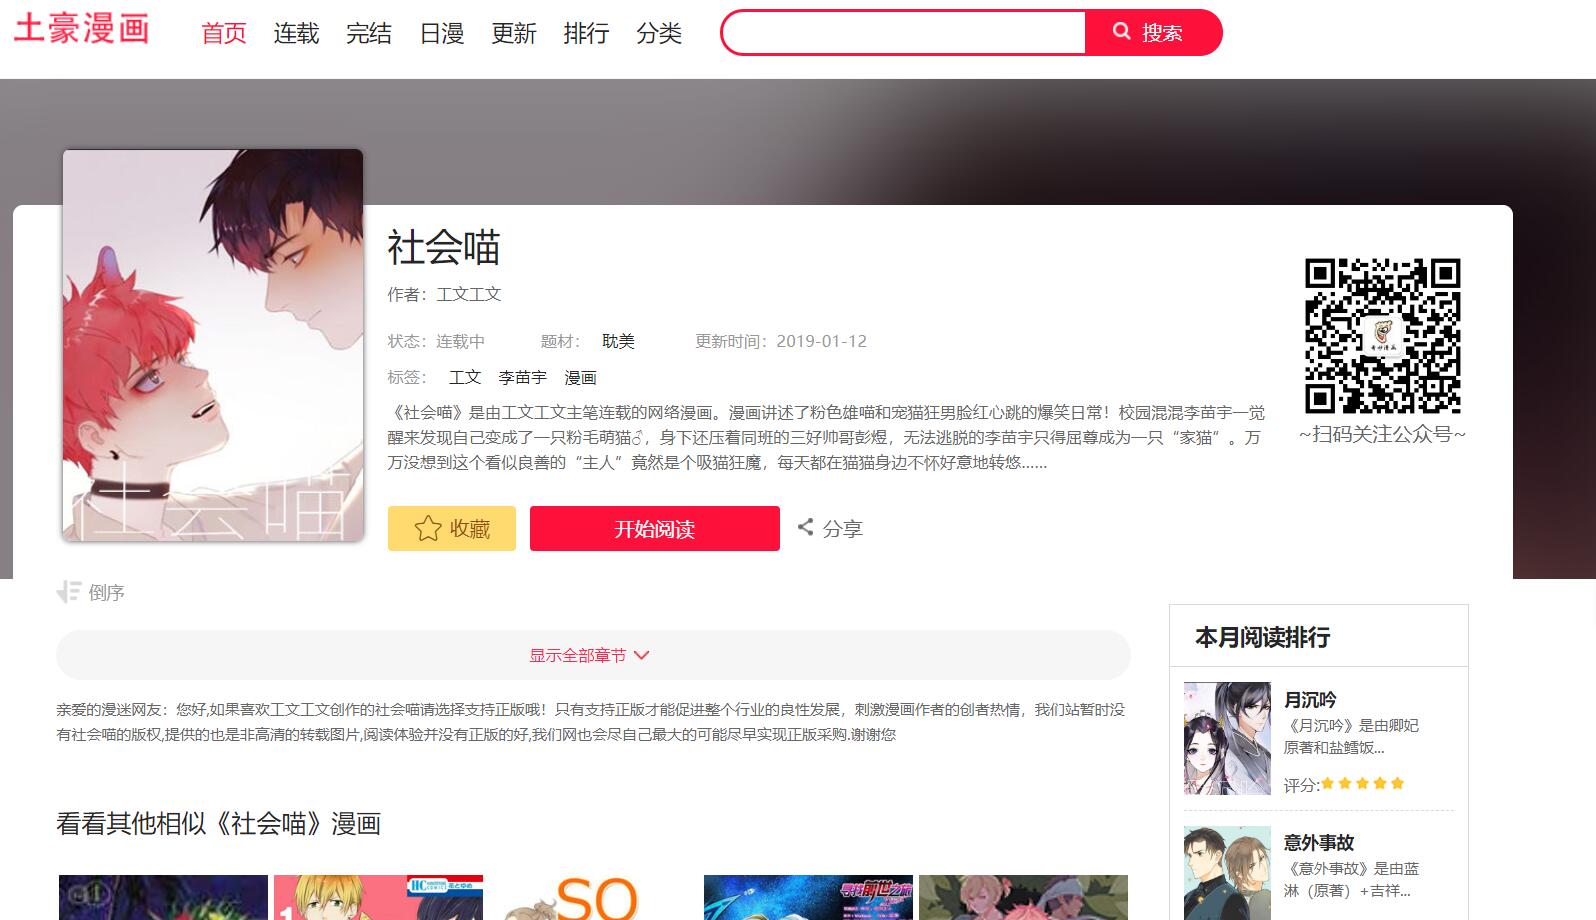Open 意外事故 in monthly ranking
This screenshot has height=920, width=1596.
tap(1319, 842)
